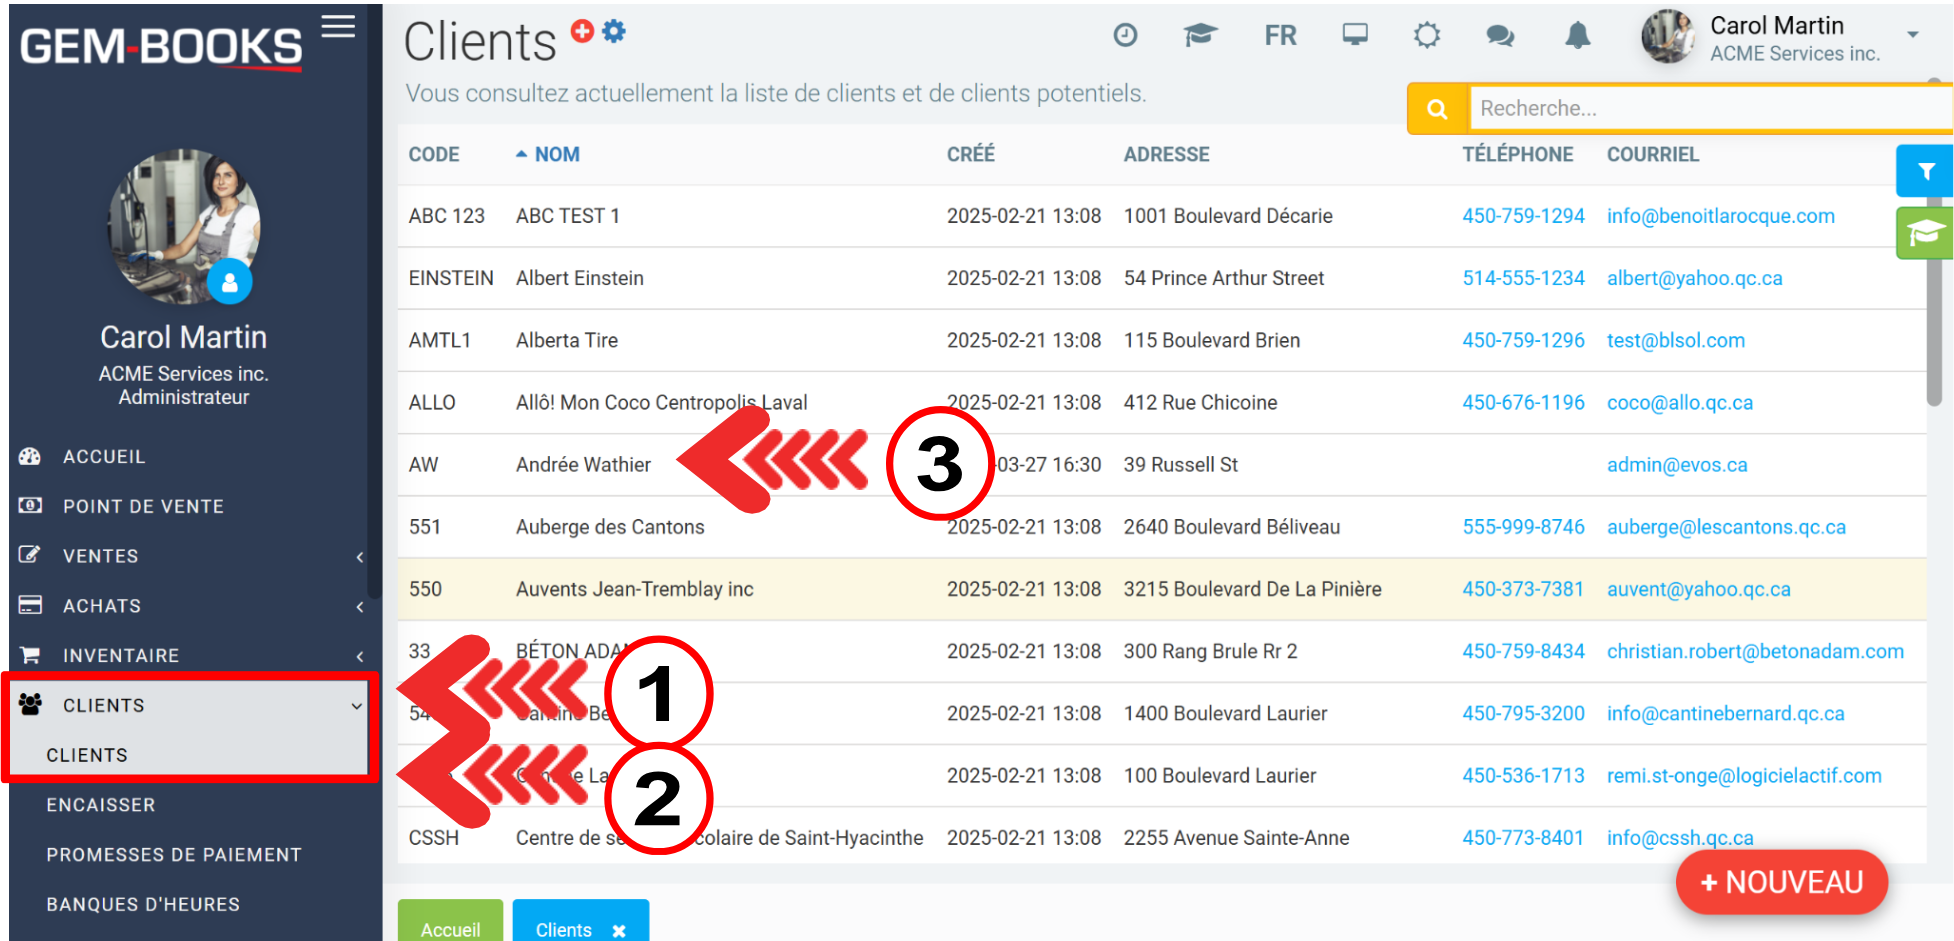The image size is (1954, 941).
Task: Open the notifications bell
Action: coord(1577,36)
